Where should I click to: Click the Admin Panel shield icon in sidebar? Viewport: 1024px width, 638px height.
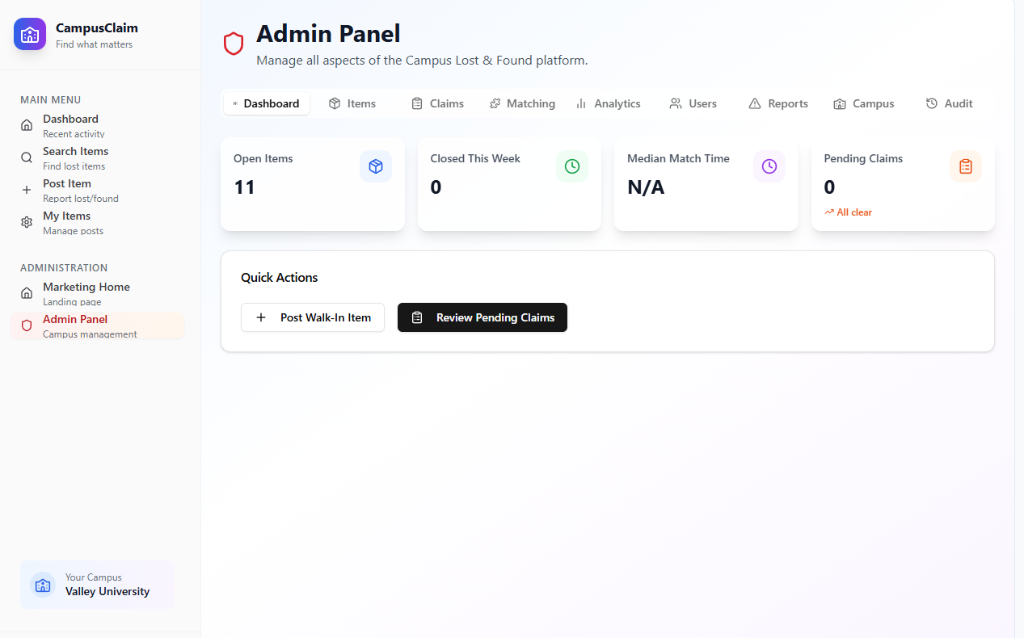click(x=27, y=325)
